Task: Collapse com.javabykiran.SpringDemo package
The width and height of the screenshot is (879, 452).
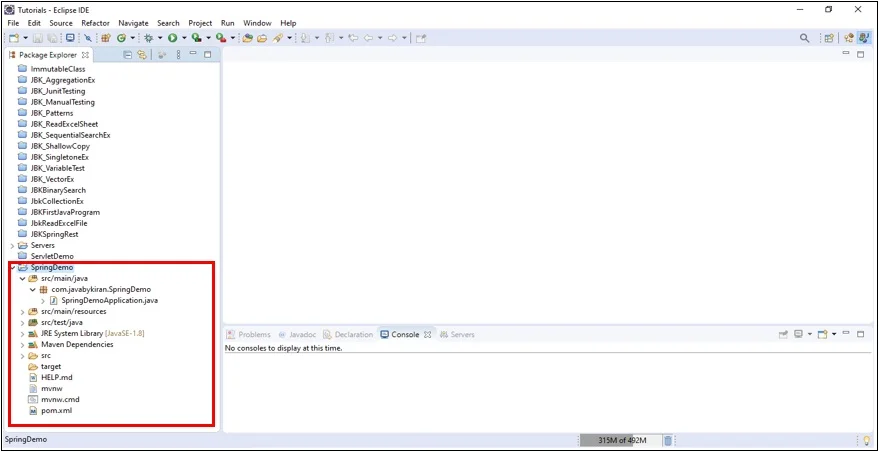Action: click(x=33, y=289)
